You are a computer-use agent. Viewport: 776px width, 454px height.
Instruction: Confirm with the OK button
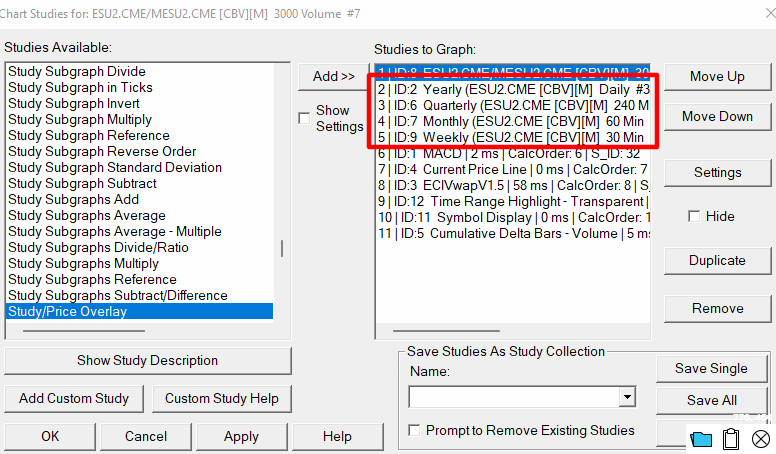[x=50, y=436]
